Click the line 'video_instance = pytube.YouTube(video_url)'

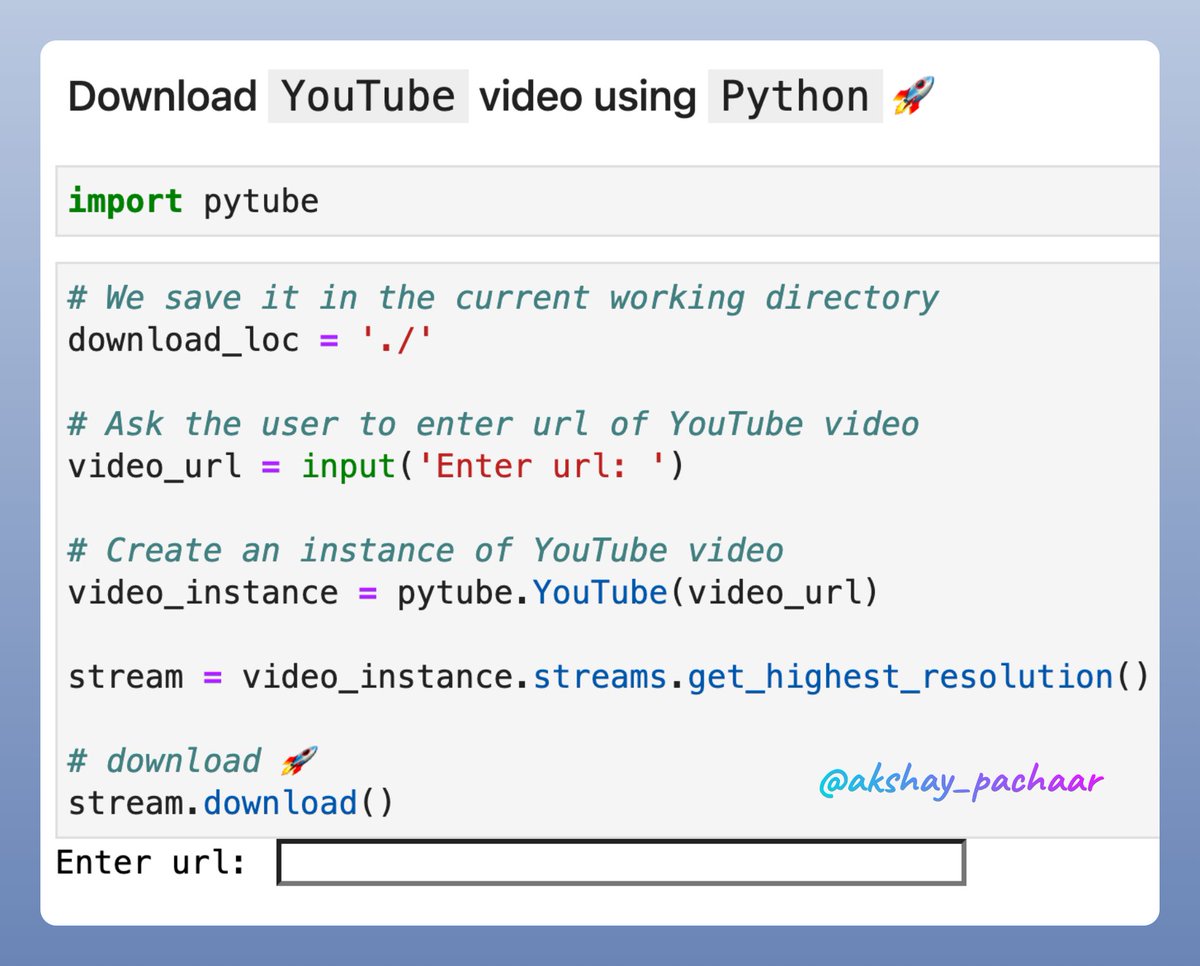coord(473,593)
